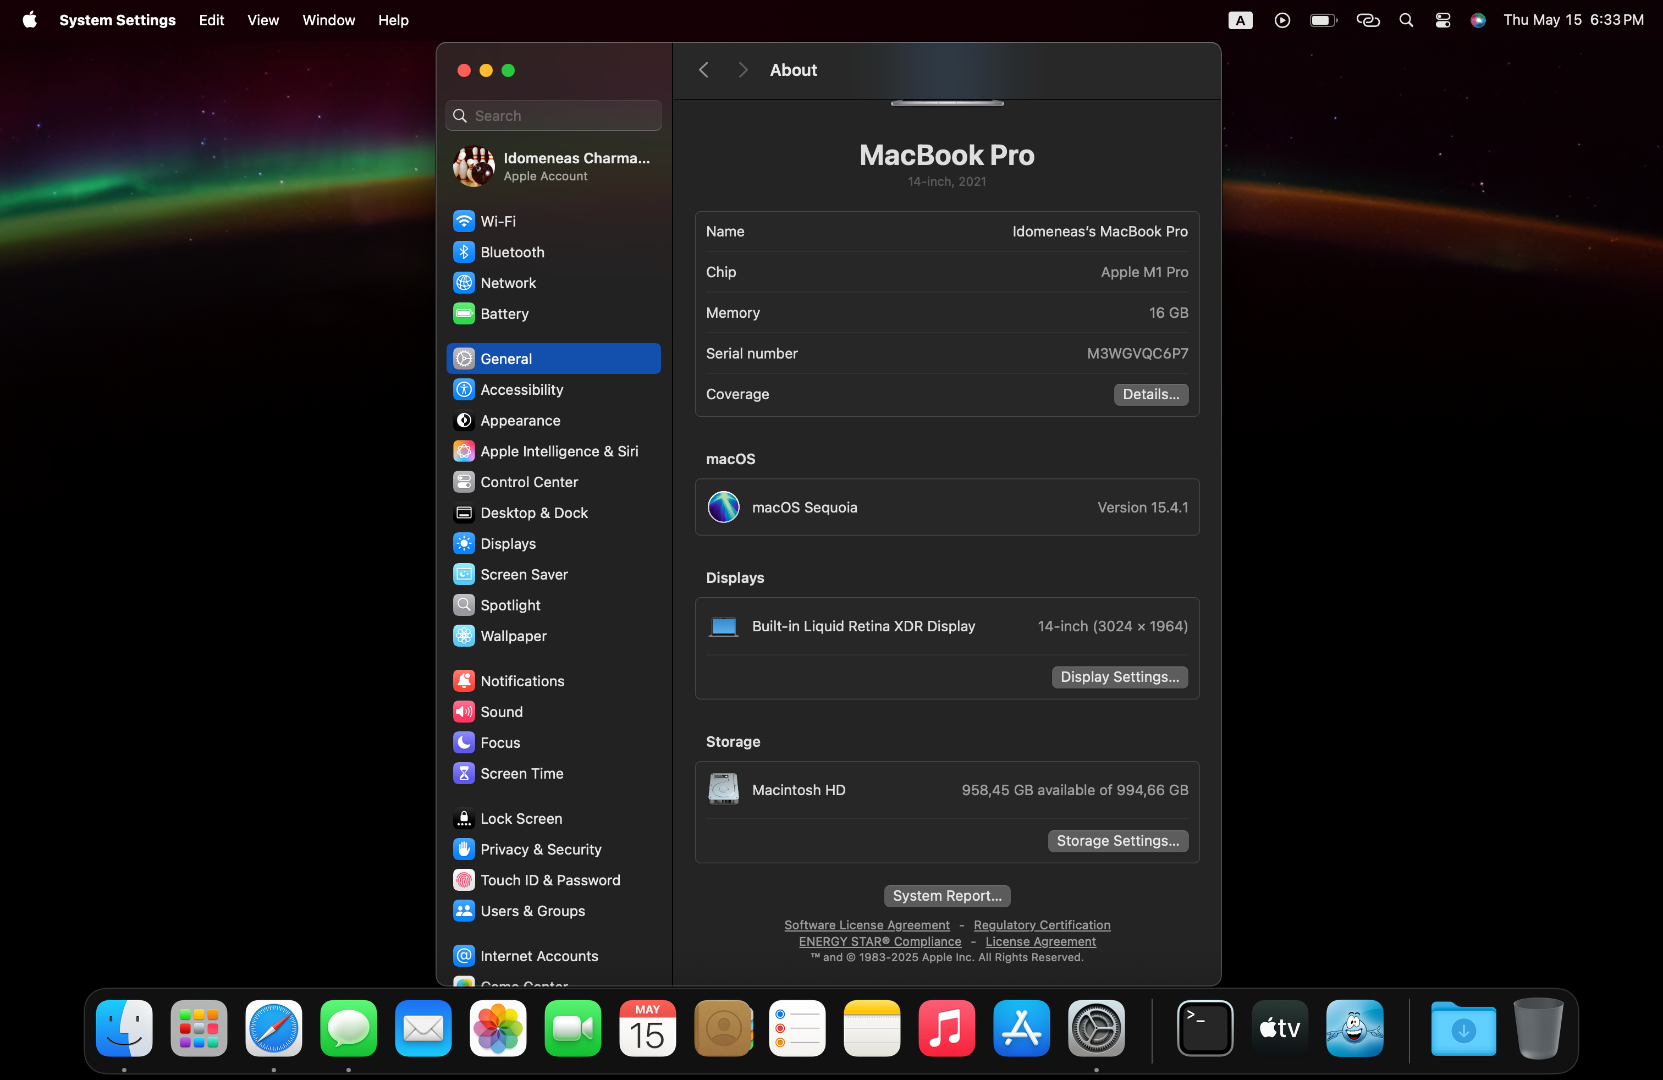Open Terminal from the Dock
This screenshot has width=1663, height=1080.
point(1205,1028)
